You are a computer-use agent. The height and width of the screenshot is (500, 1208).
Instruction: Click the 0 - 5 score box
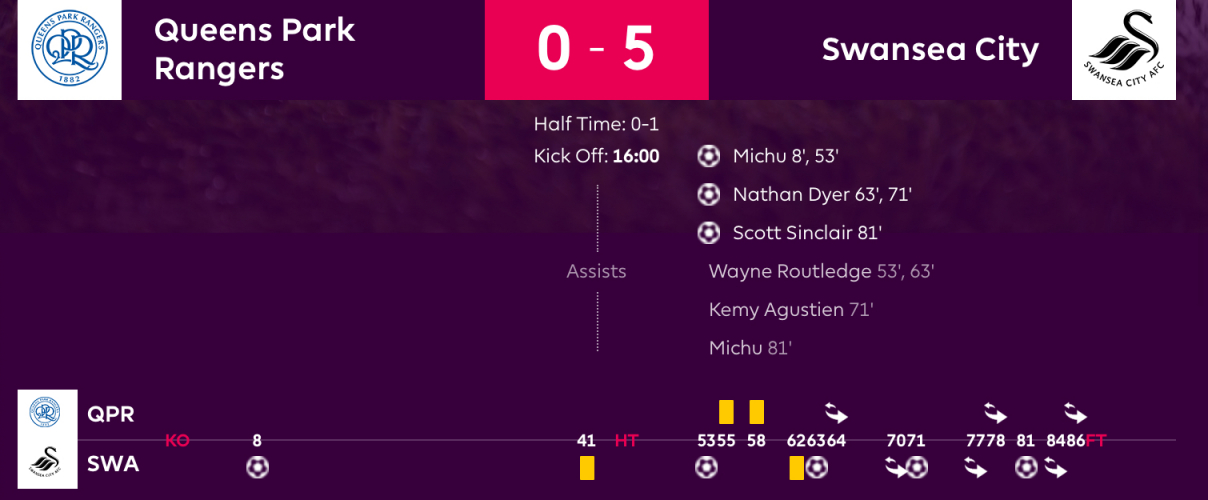point(596,50)
